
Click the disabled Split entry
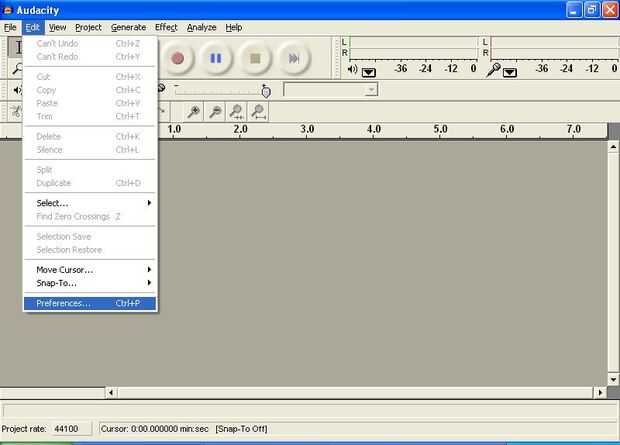pyautogui.click(x=90, y=170)
